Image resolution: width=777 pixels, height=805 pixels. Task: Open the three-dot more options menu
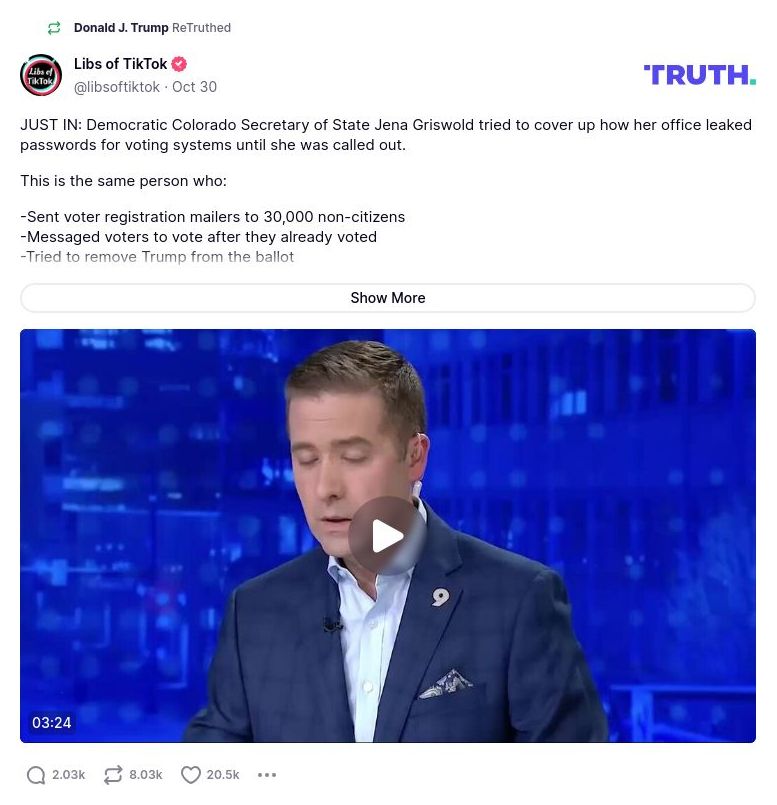[267, 775]
